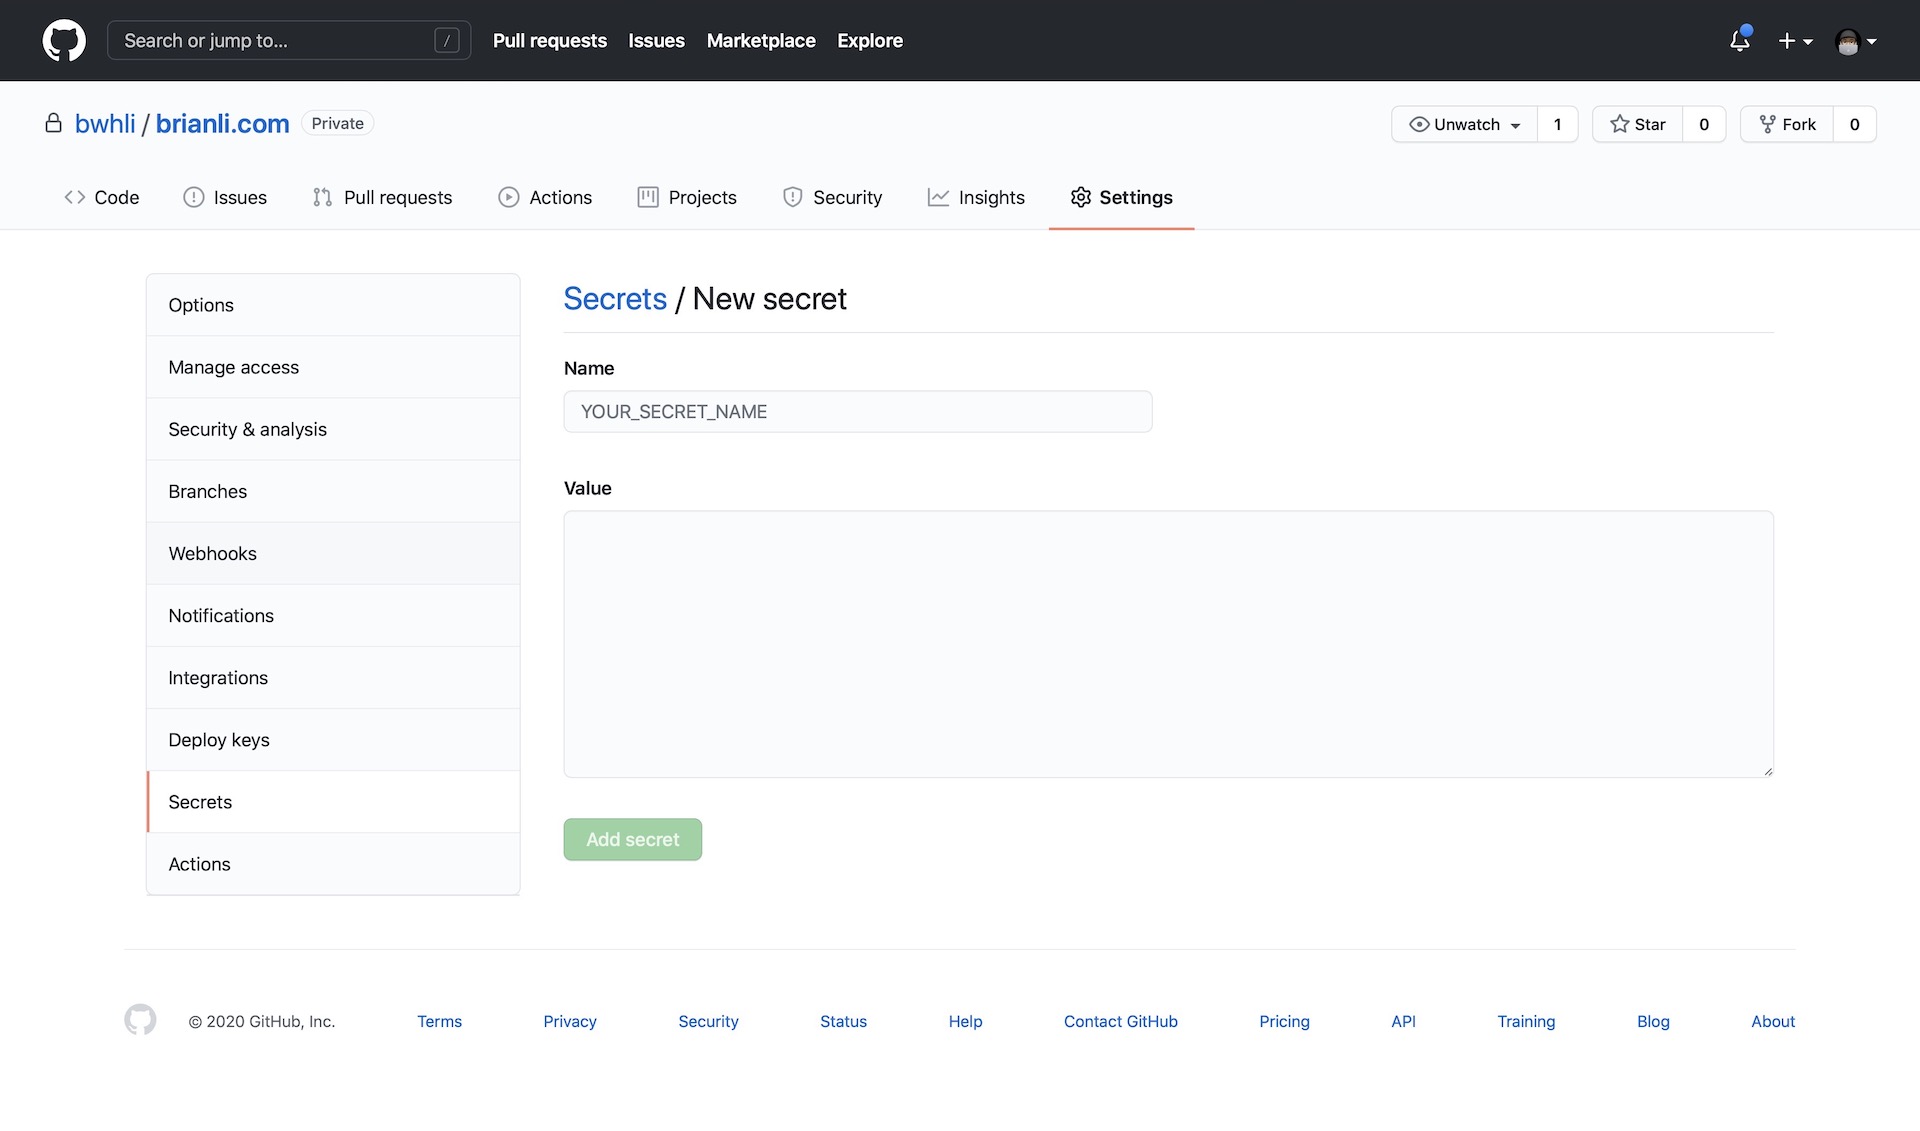Focus the secret Value text area

point(1169,644)
